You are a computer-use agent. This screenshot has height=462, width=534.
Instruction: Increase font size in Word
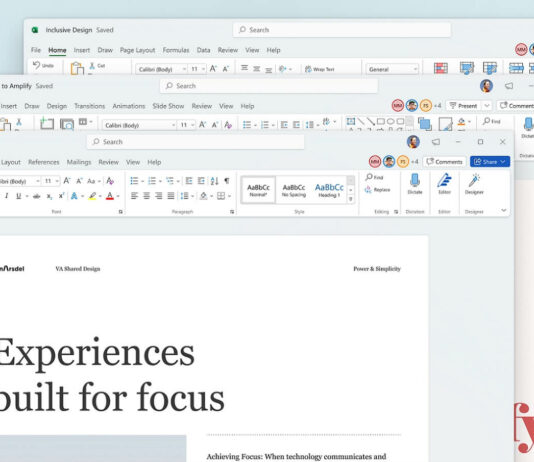click(x=67, y=181)
